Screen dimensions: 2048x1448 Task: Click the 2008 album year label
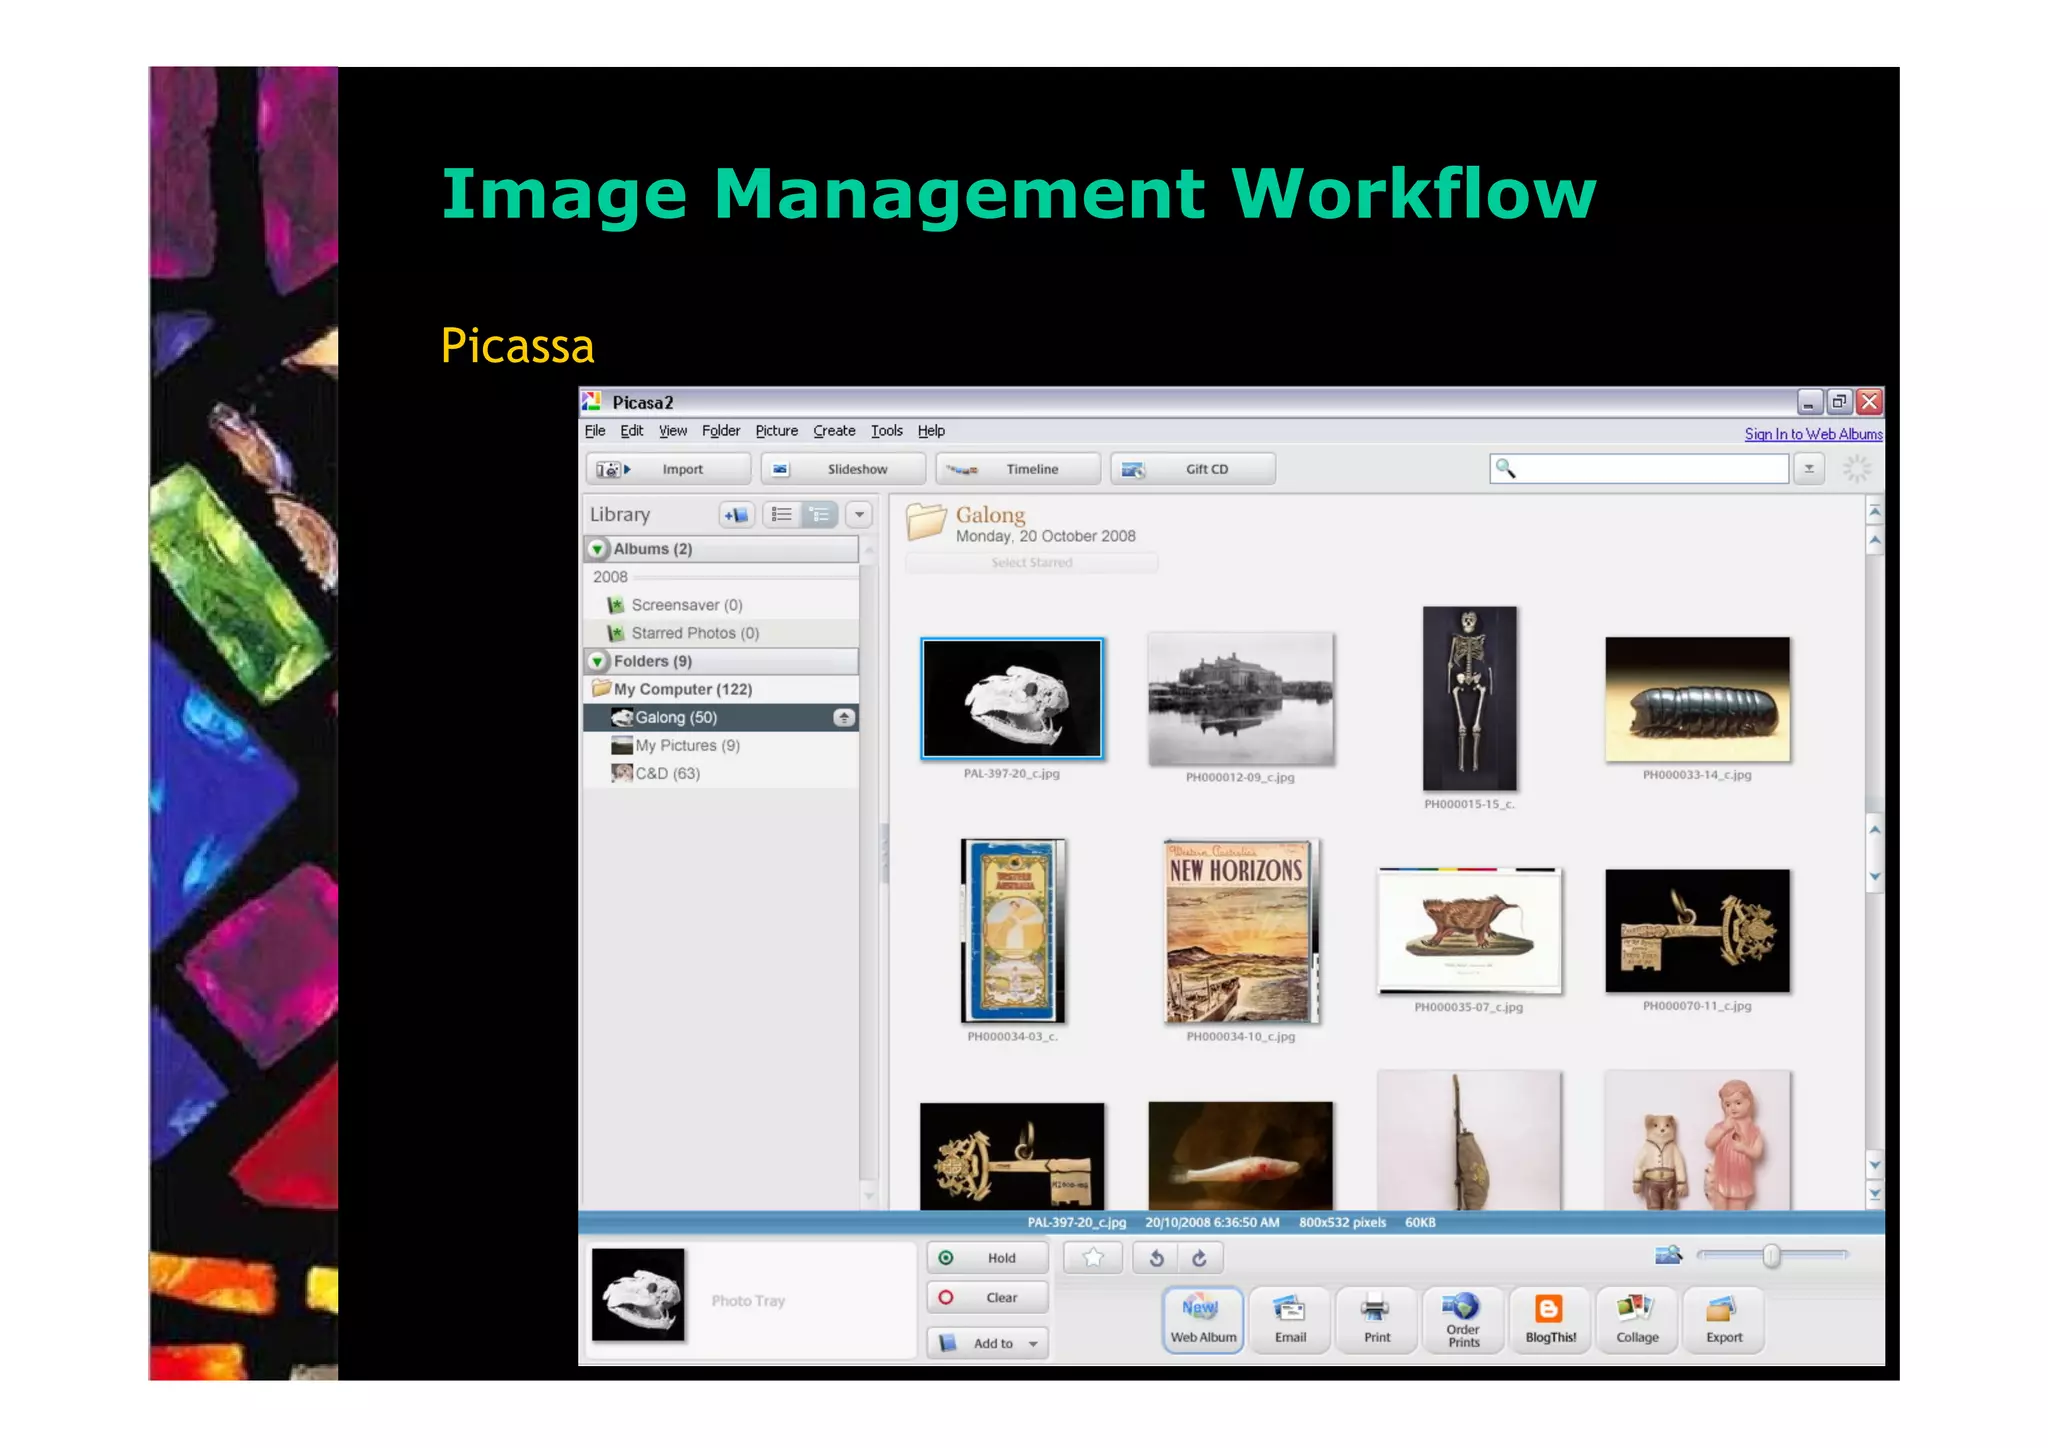click(610, 577)
